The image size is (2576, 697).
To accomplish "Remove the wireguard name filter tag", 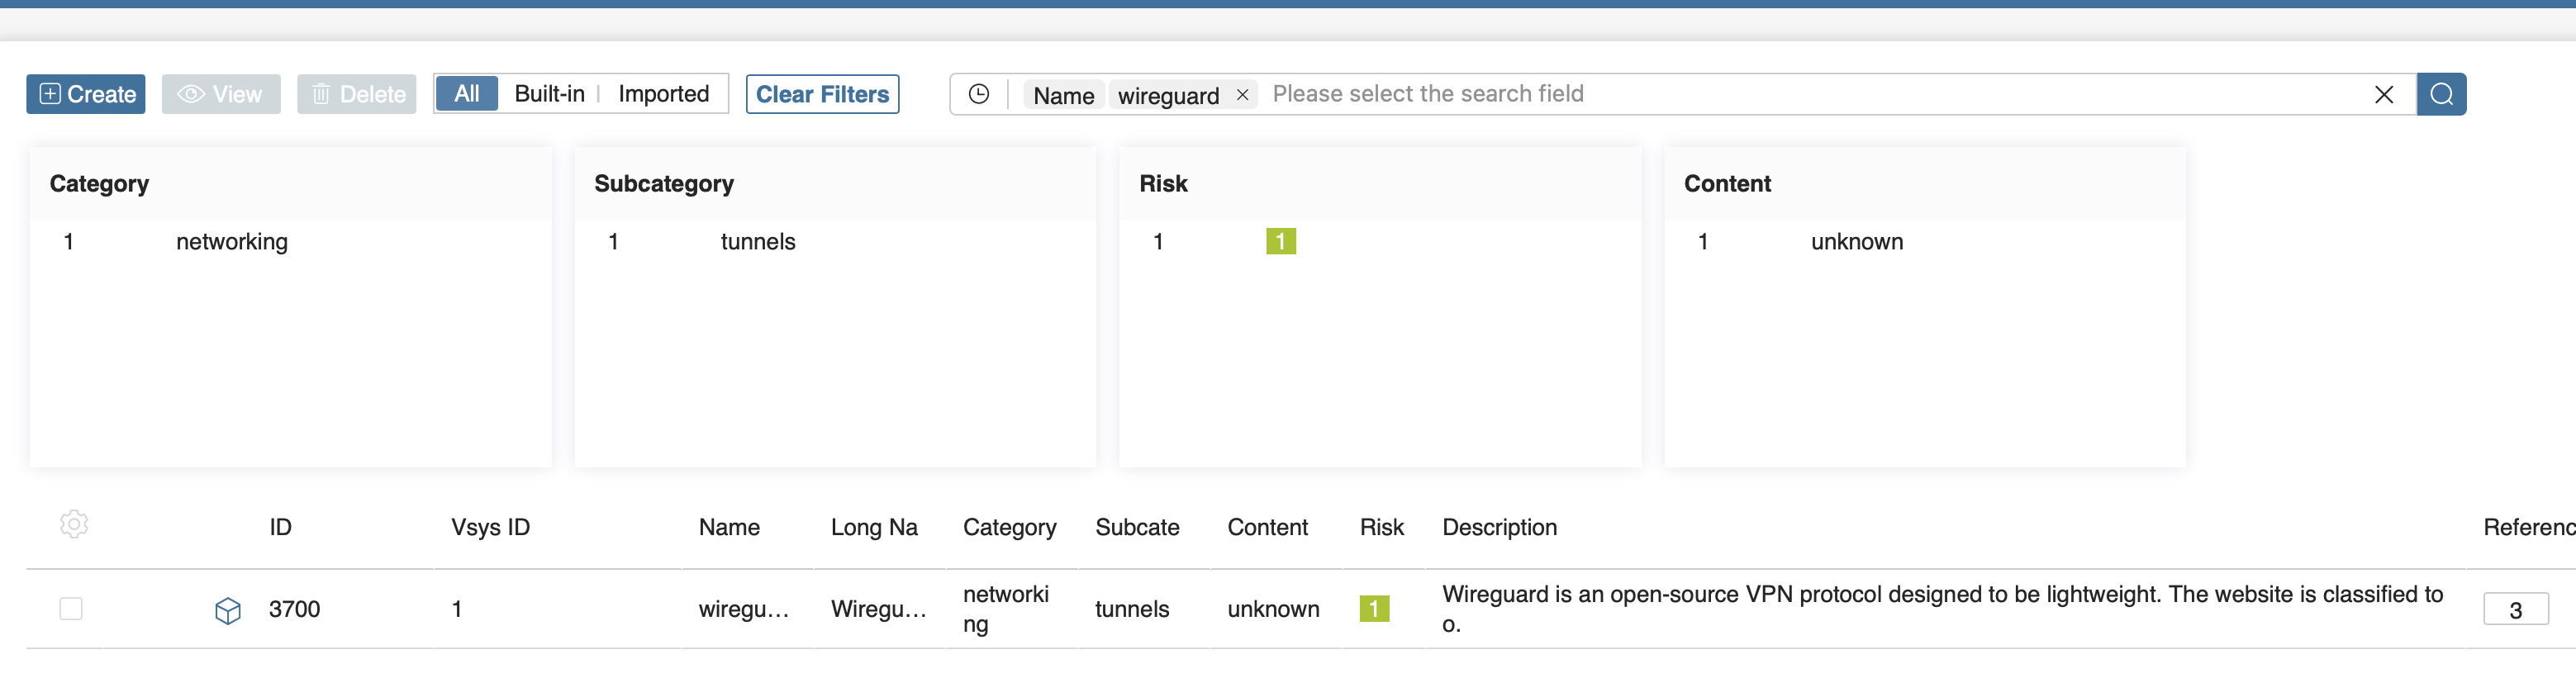I will [1242, 95].
